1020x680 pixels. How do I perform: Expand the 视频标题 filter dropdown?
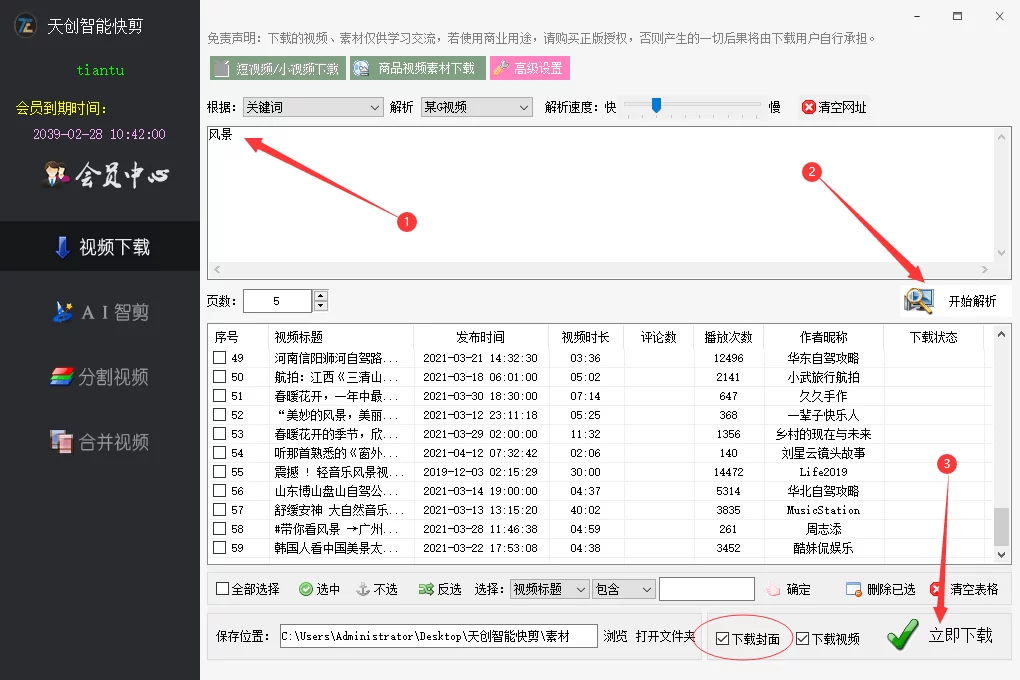(580, 589)
